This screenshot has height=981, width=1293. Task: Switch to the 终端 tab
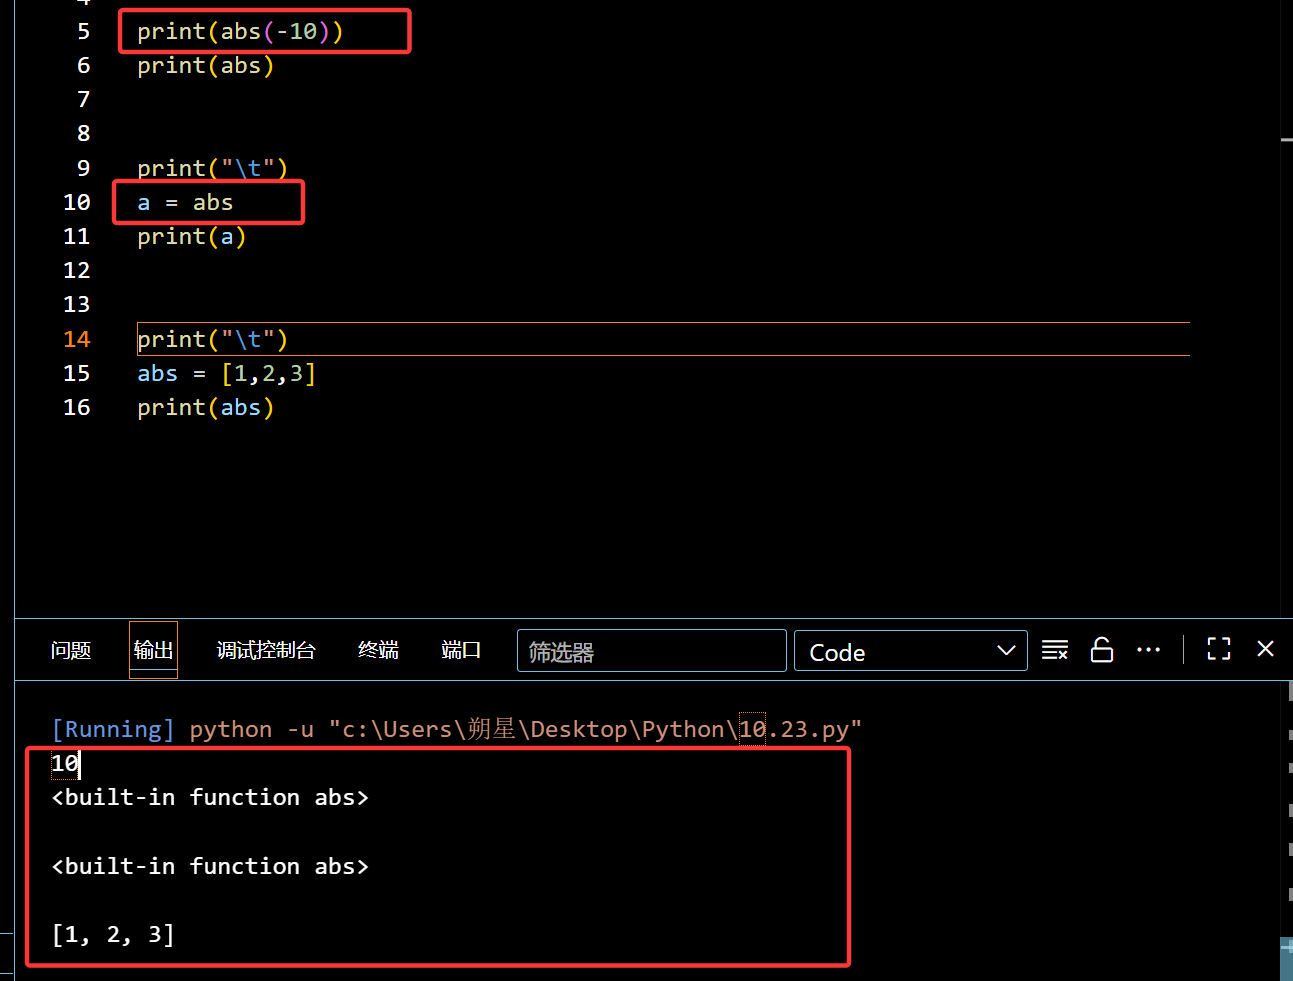378,651
